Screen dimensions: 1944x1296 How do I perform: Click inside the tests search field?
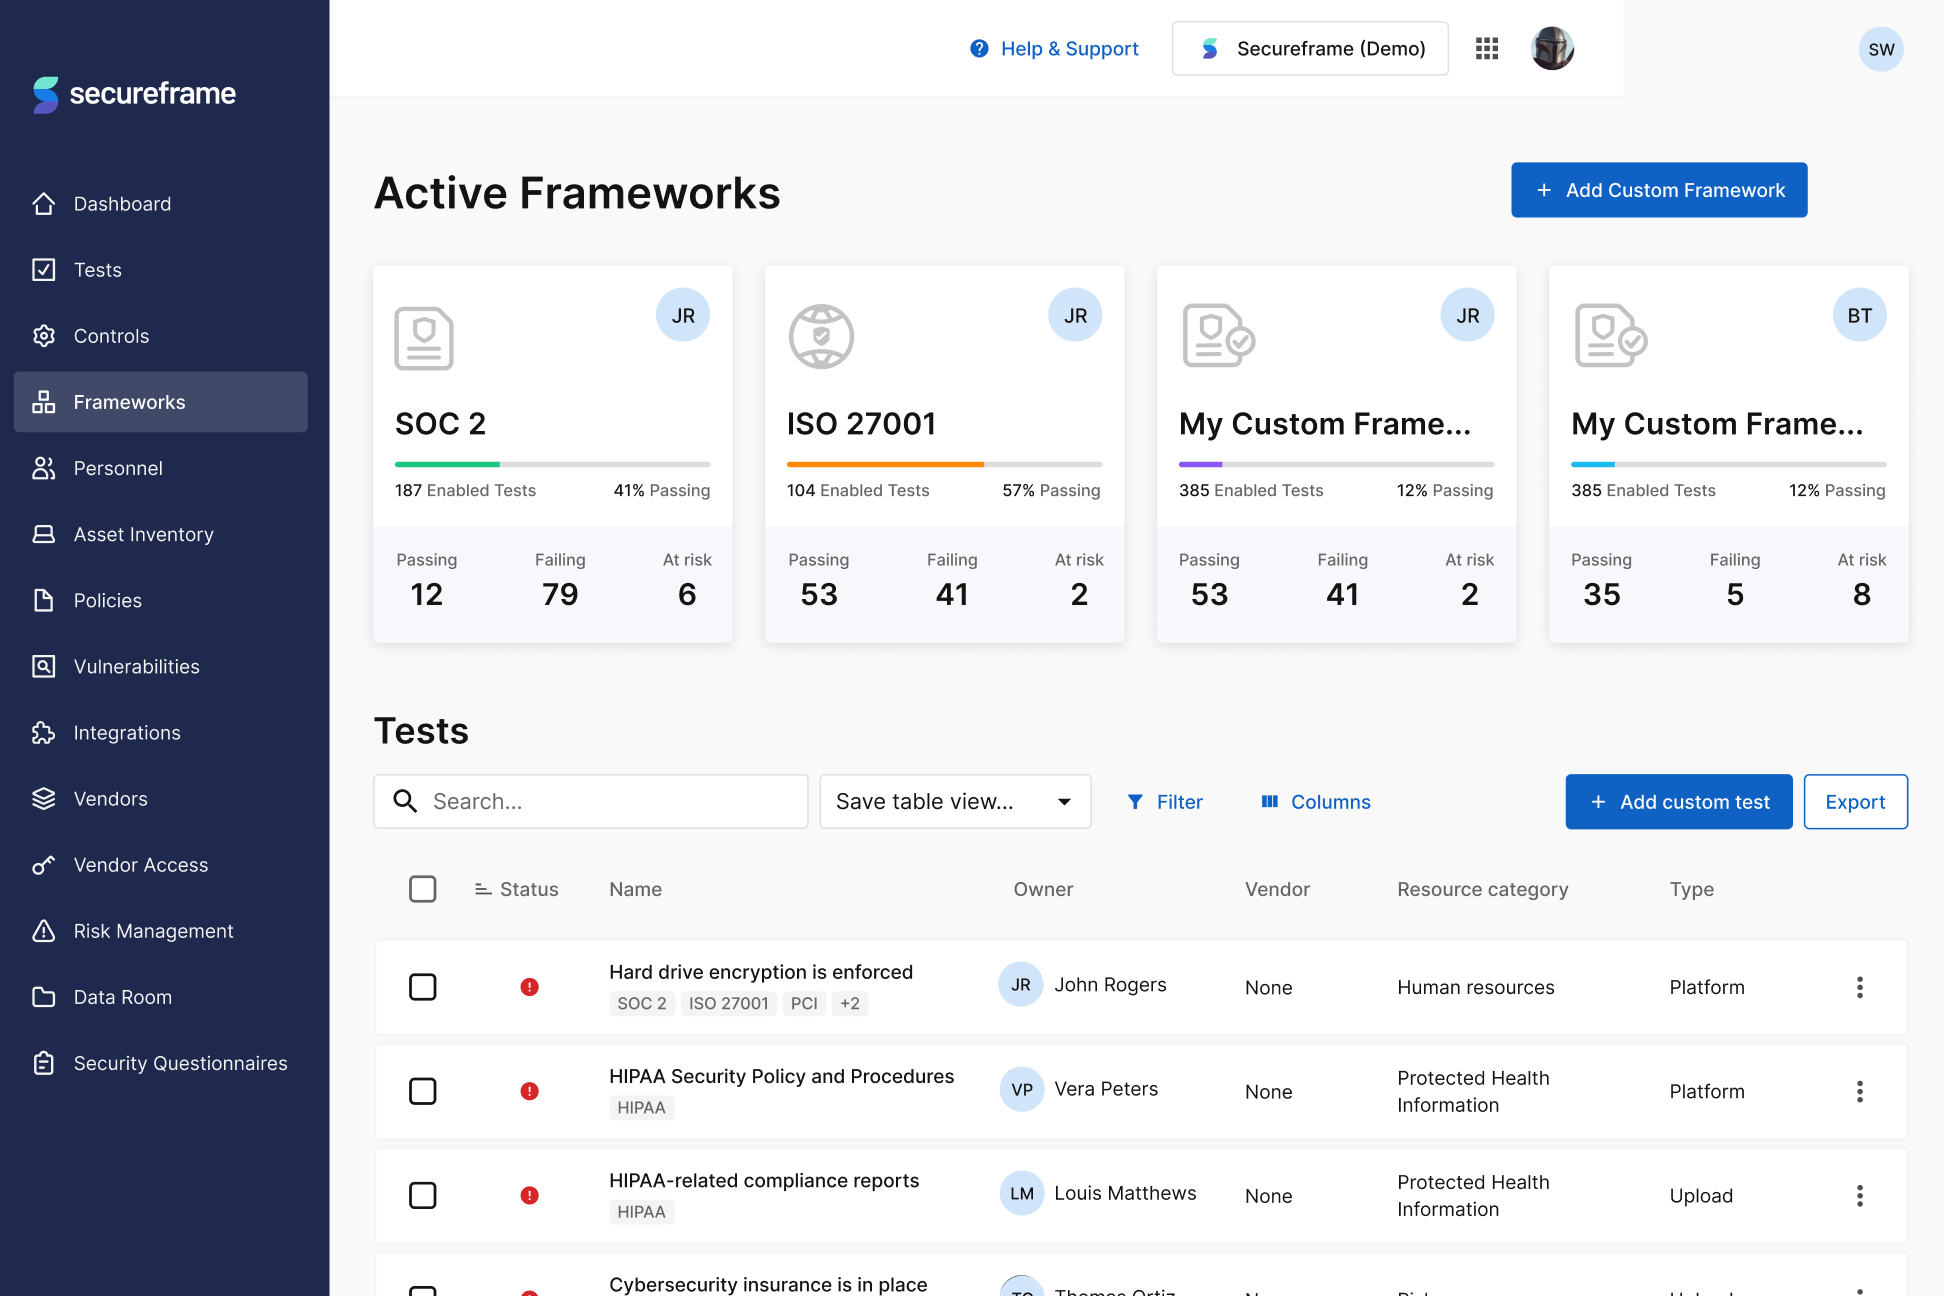pyautogui.click(x=590, y=801)
